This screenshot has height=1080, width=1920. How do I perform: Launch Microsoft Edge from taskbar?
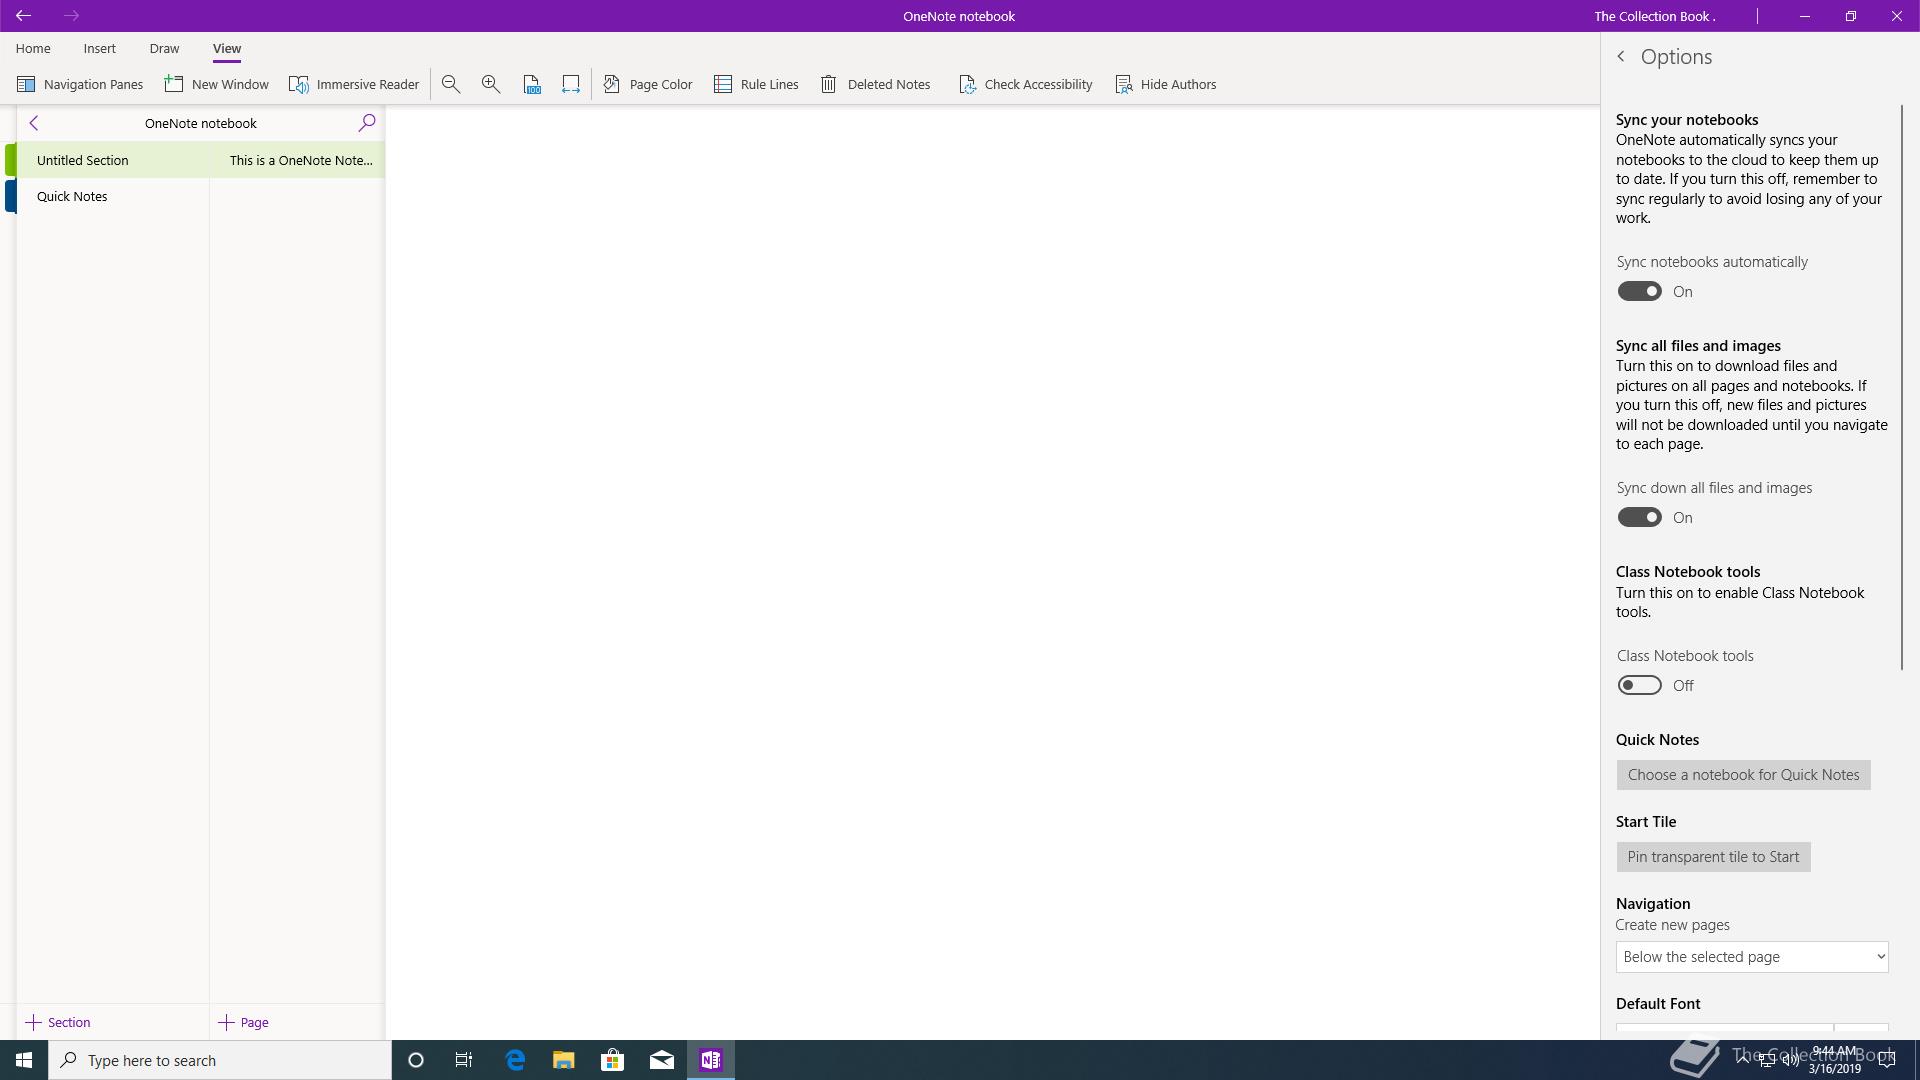pos(515,1060)
